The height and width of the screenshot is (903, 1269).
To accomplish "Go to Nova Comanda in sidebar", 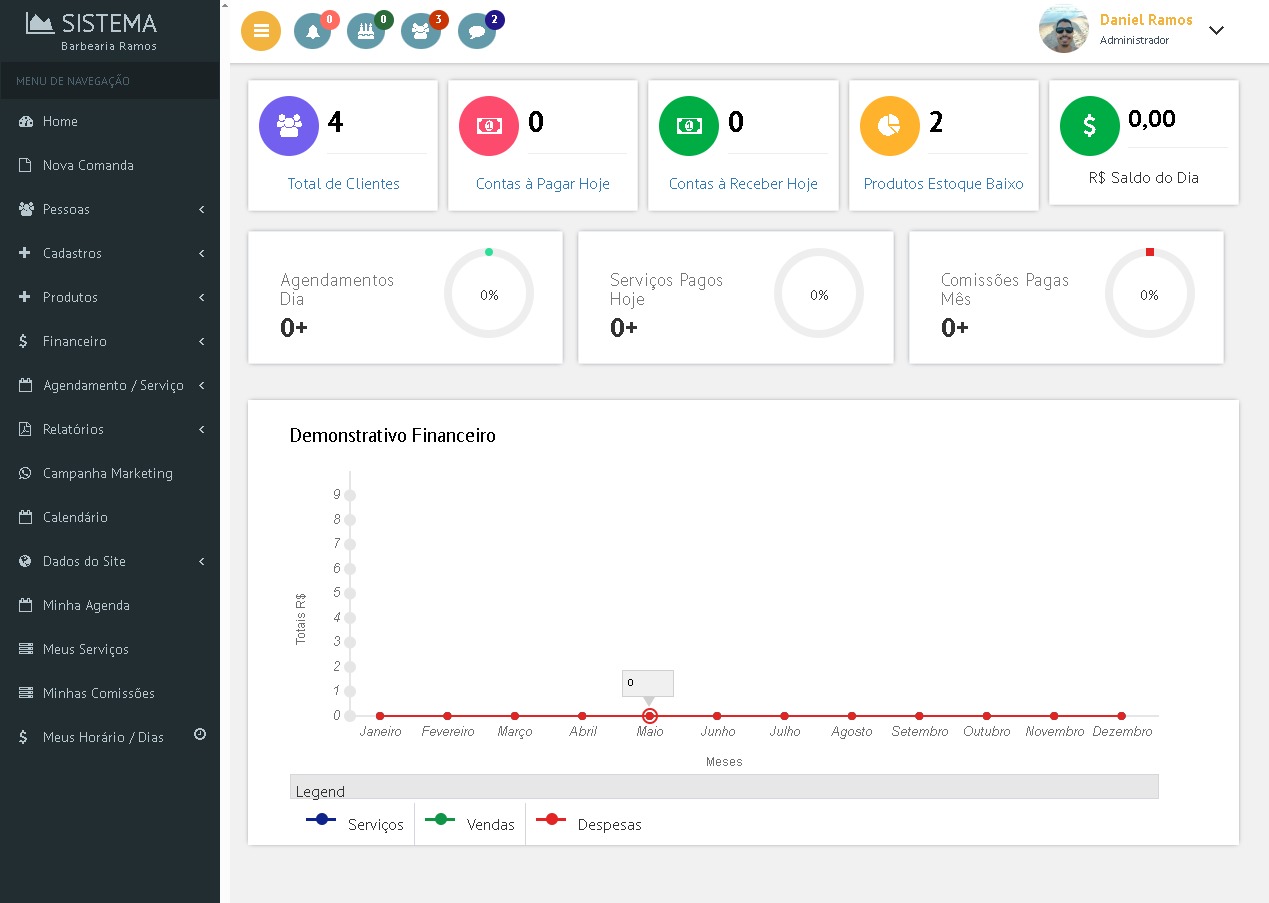I will [x=88, y=165].
